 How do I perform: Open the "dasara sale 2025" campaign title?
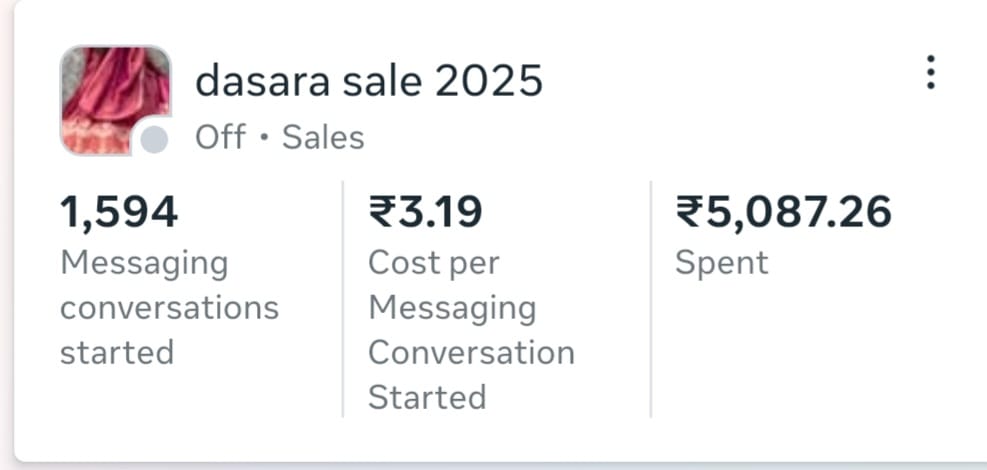tap(369, 81)
